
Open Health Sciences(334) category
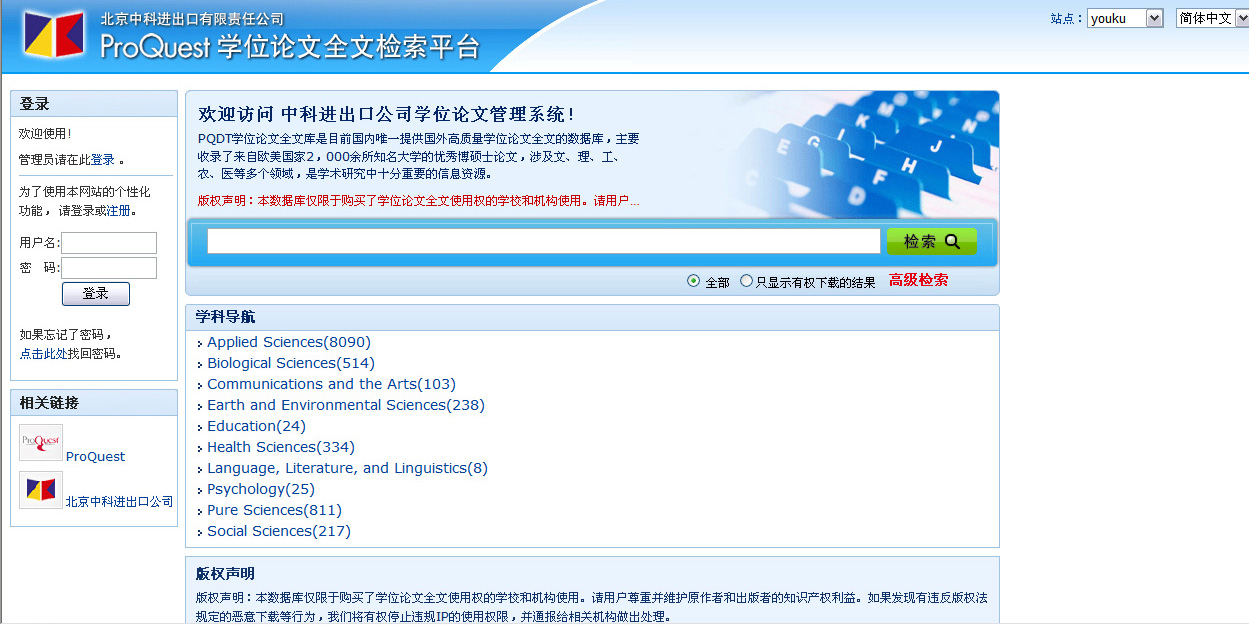click(x=280, y=447)
